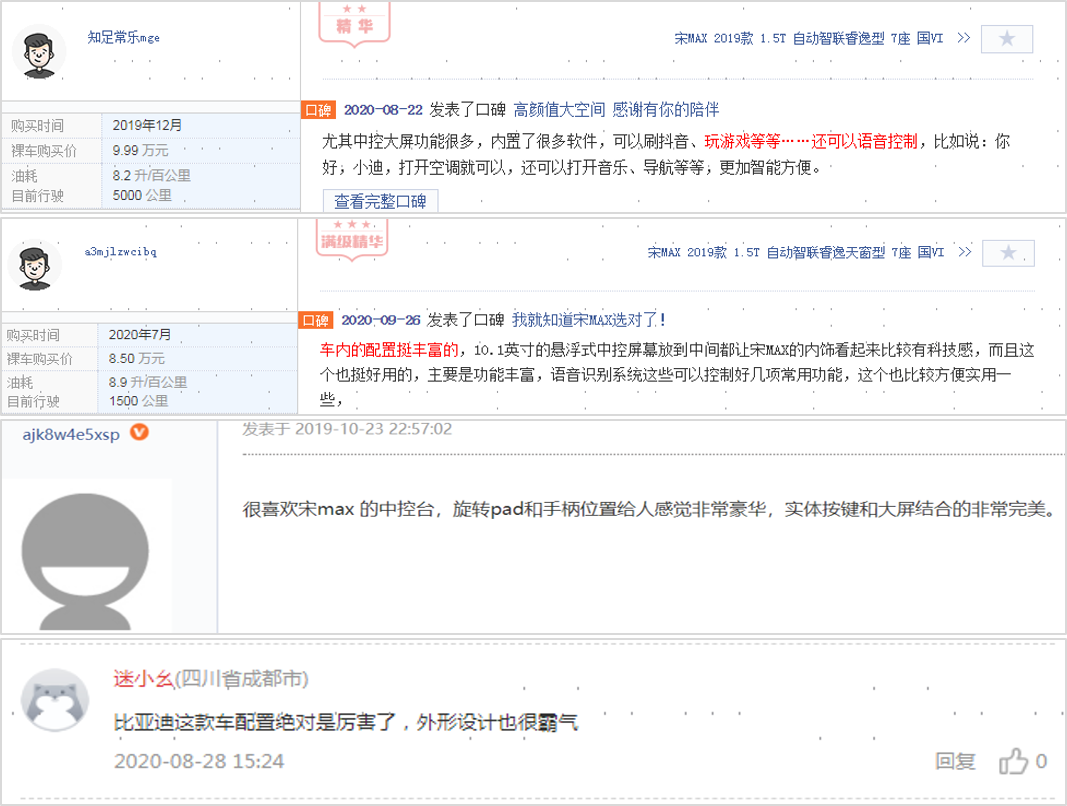The height and width of the screenshot is (806, 1067).
Task: Click the orange verified badge beside ajk8w4e5xsp
Action: coord(141,432)
